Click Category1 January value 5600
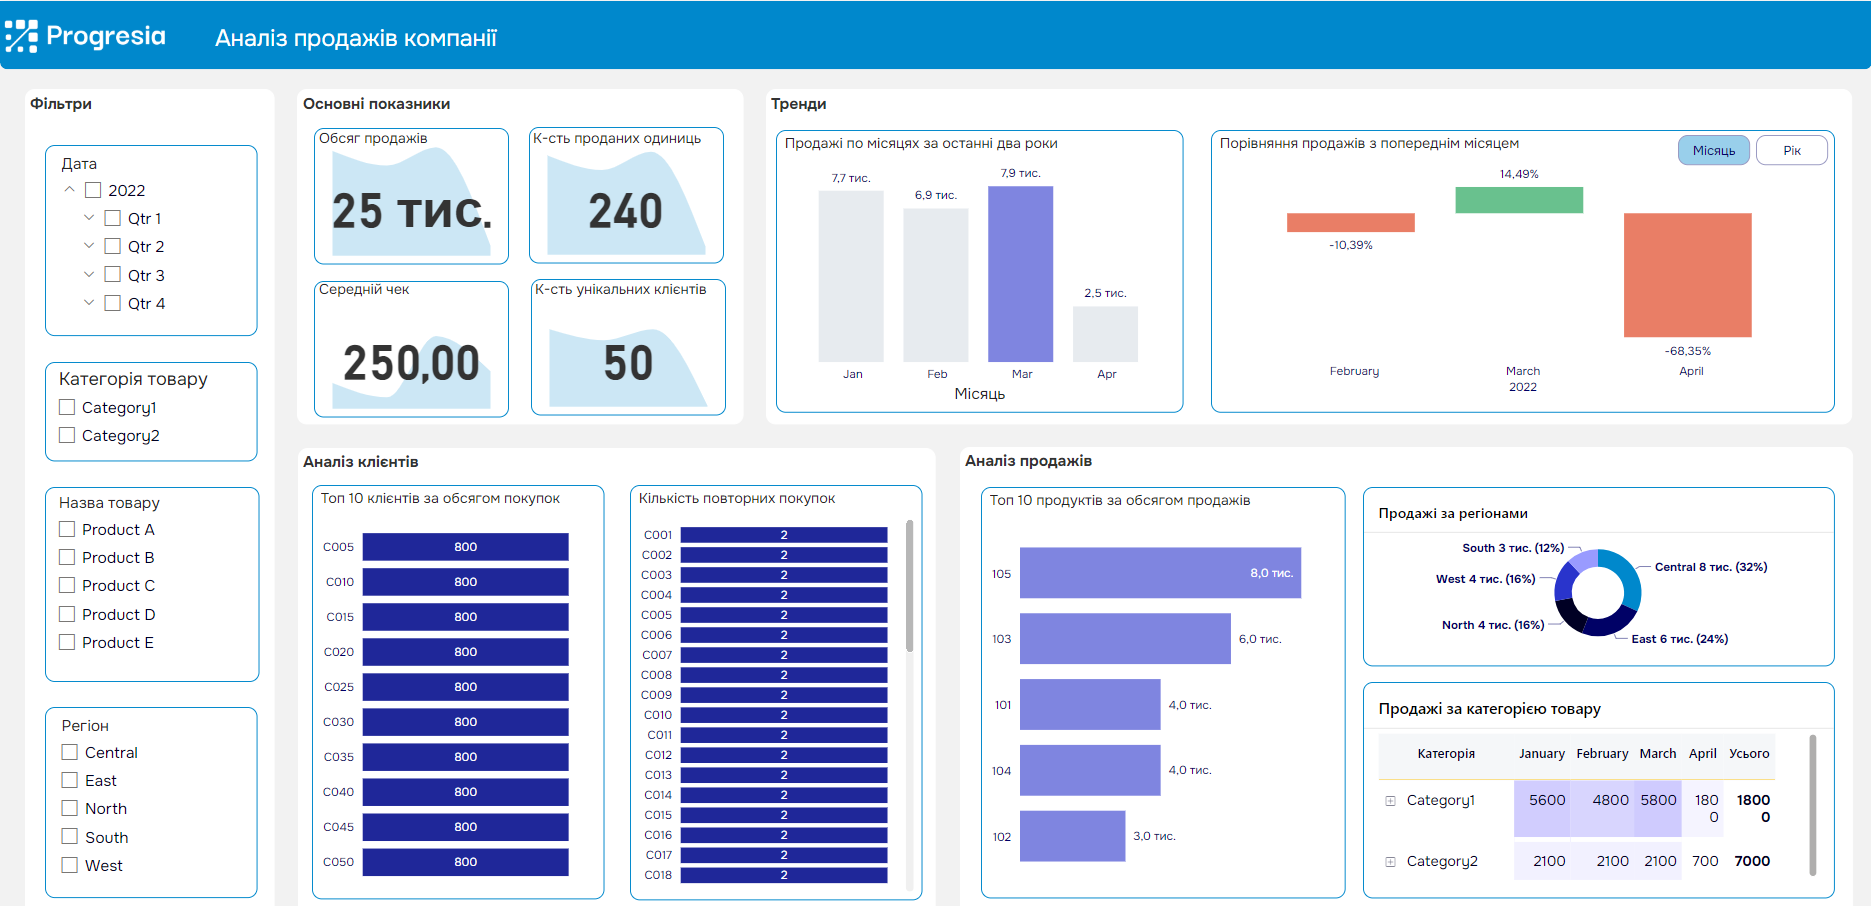The image size is (1871, 906). pos(1547,800)
